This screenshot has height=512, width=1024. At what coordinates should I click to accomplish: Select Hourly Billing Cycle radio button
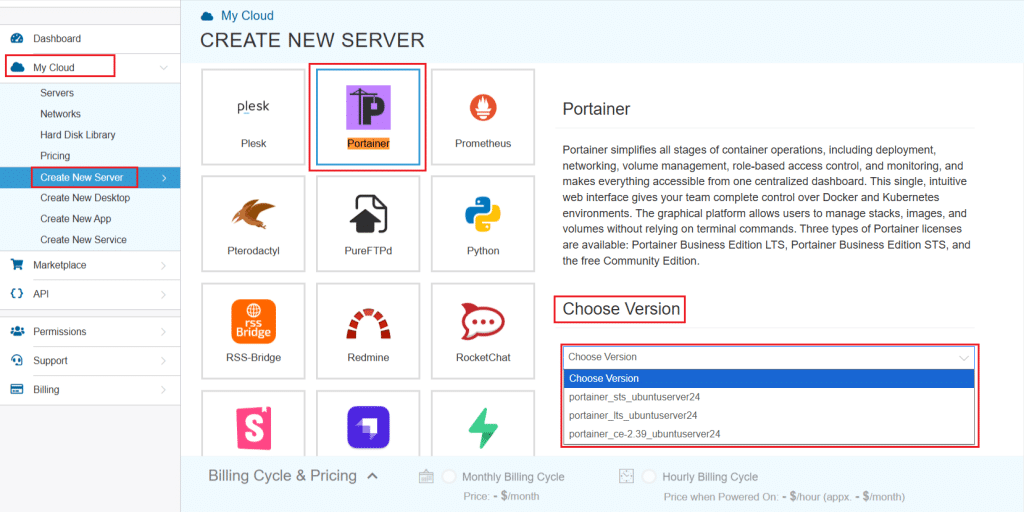pos(648,477)
